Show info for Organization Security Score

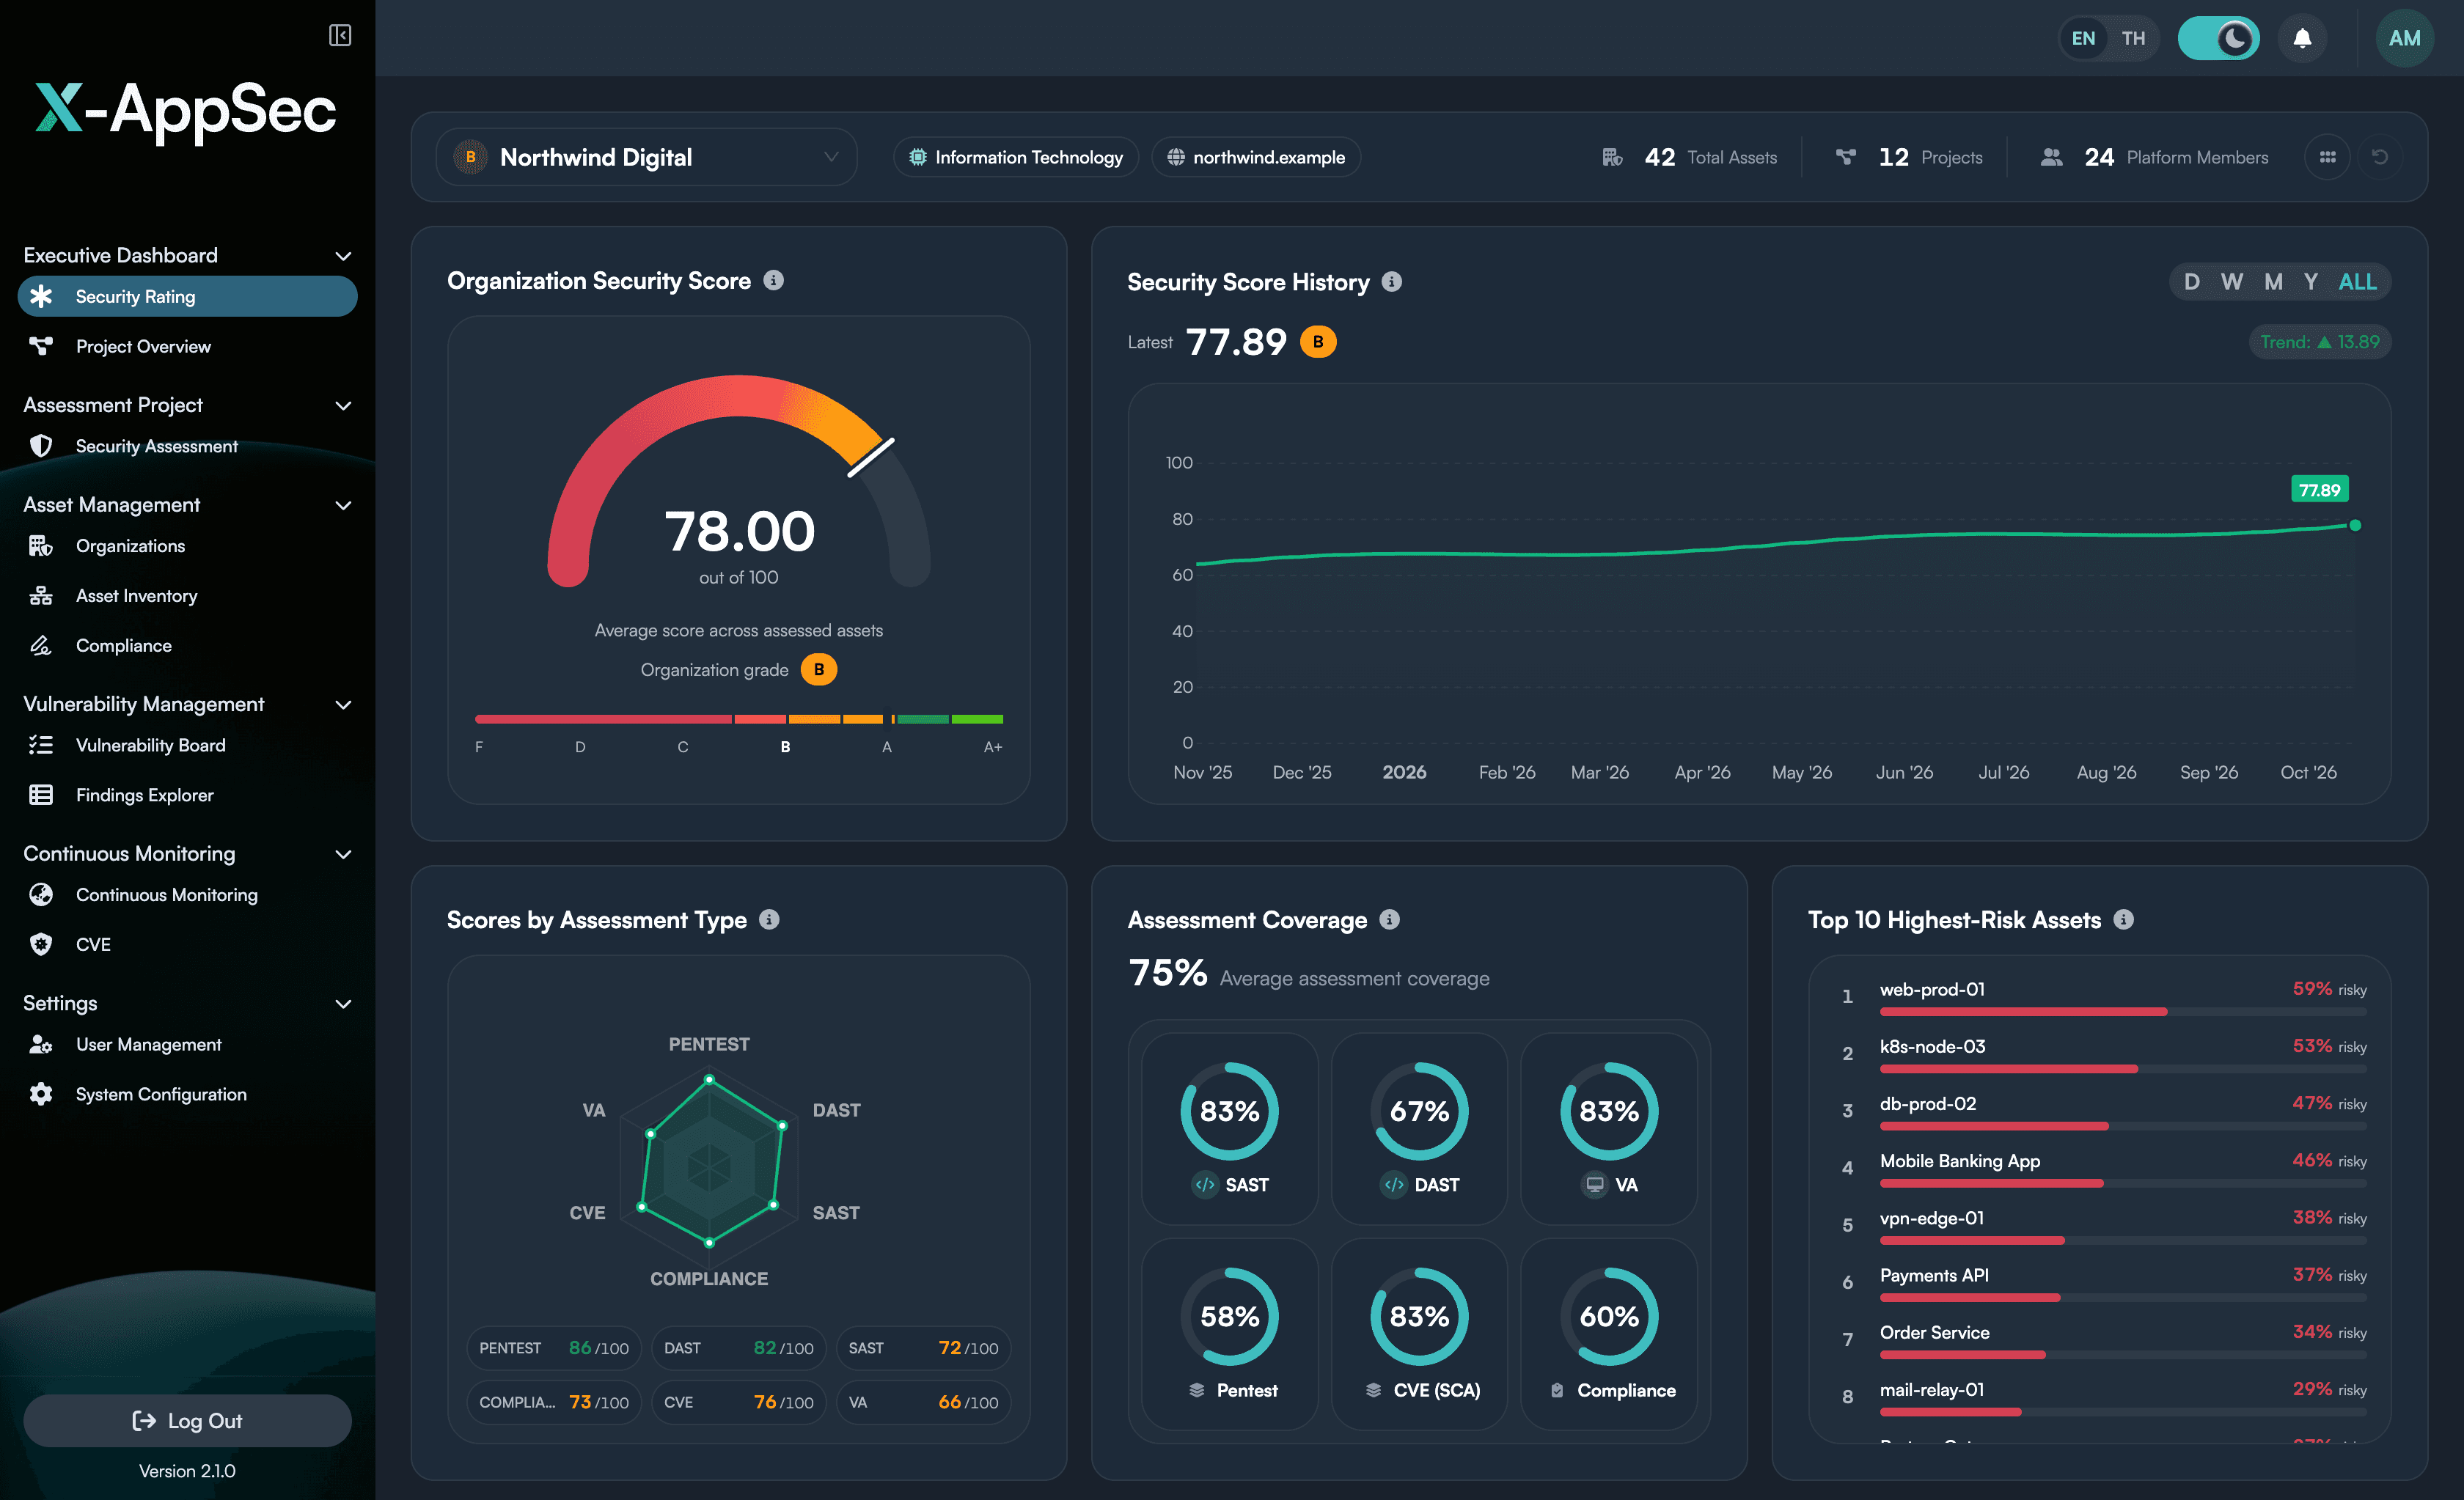(x=773, y=281)
